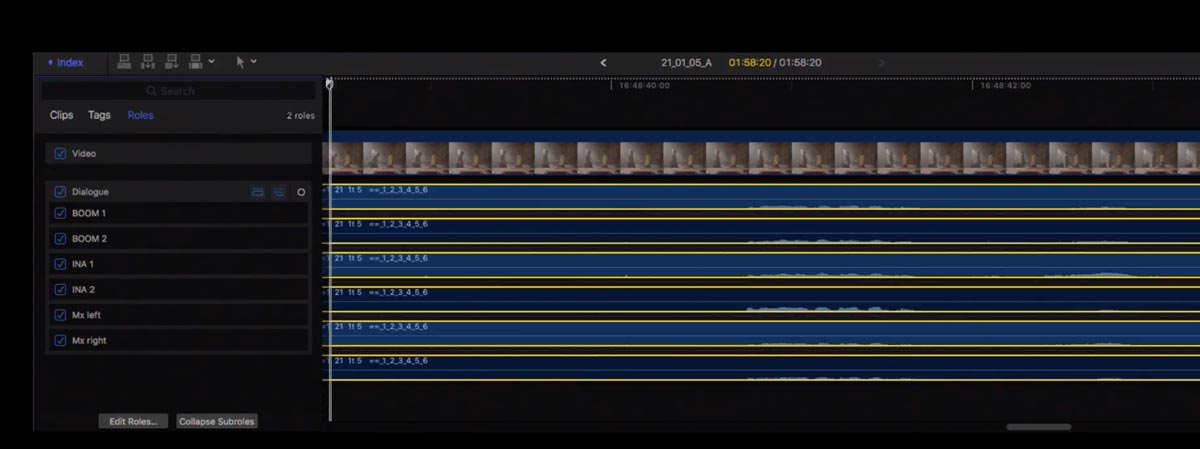Click the '2 roles' count text
Image resolution: width=1200 pixels, height=449 pixels.
(x=300, y=116)
